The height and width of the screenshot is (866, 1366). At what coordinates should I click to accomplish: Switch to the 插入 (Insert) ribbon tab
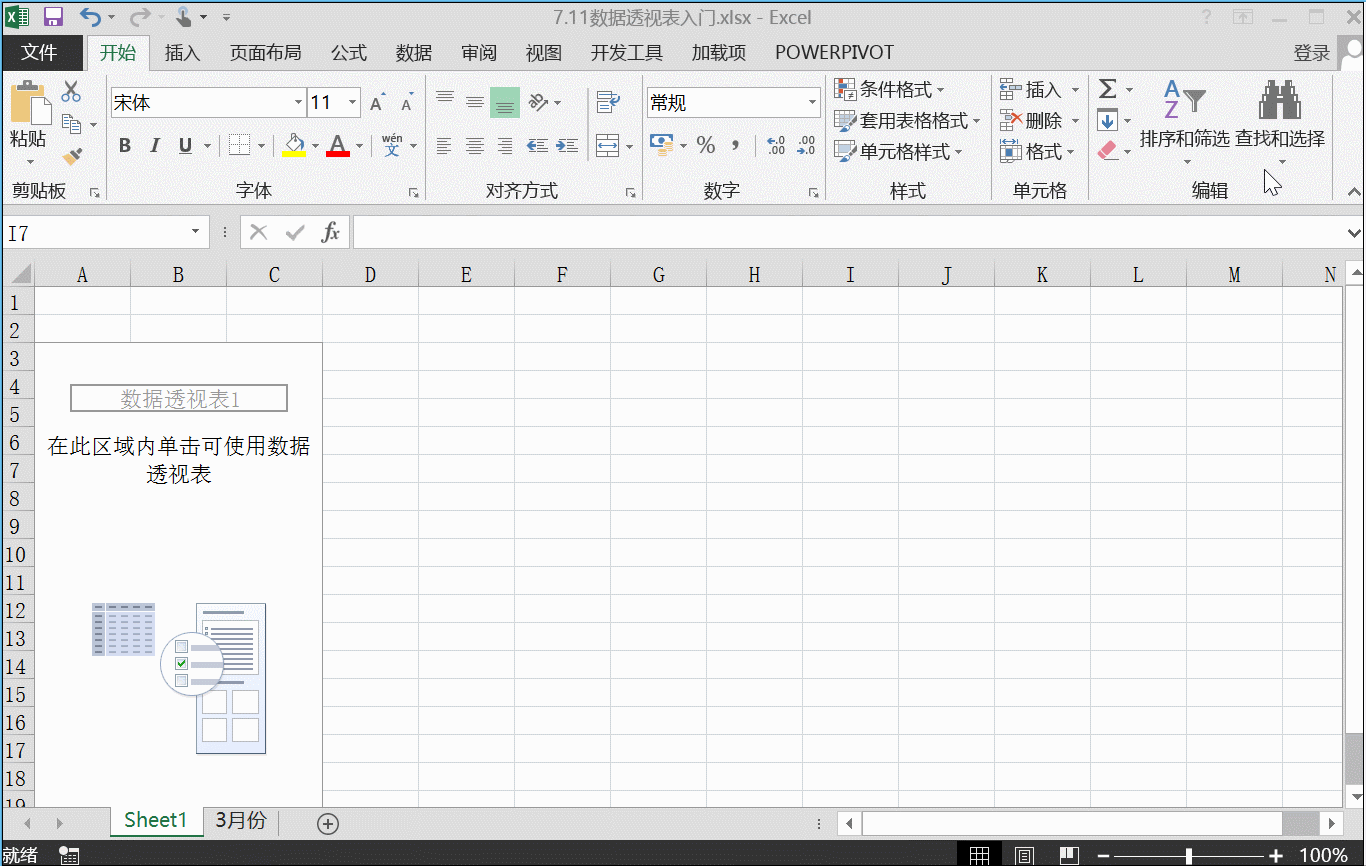182,52
